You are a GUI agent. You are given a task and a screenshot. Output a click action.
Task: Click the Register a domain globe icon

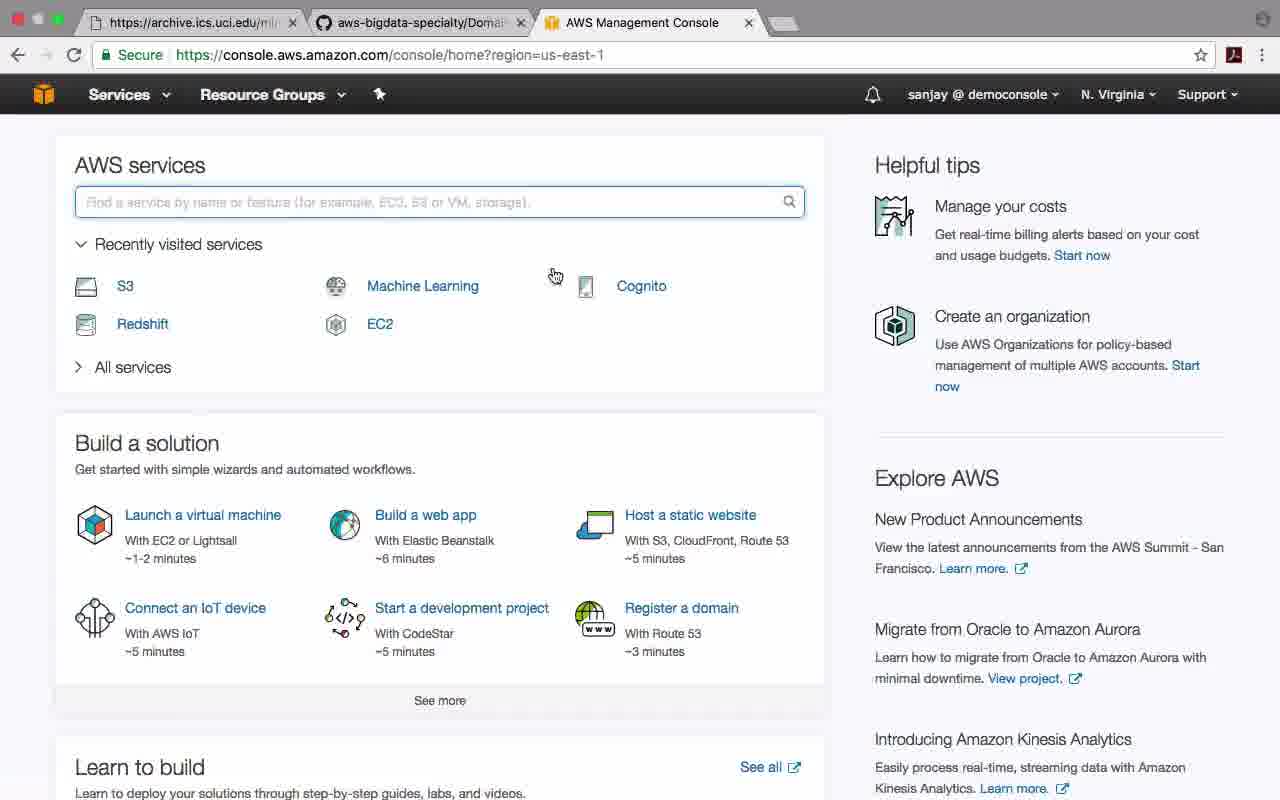(x=595, y=618)
